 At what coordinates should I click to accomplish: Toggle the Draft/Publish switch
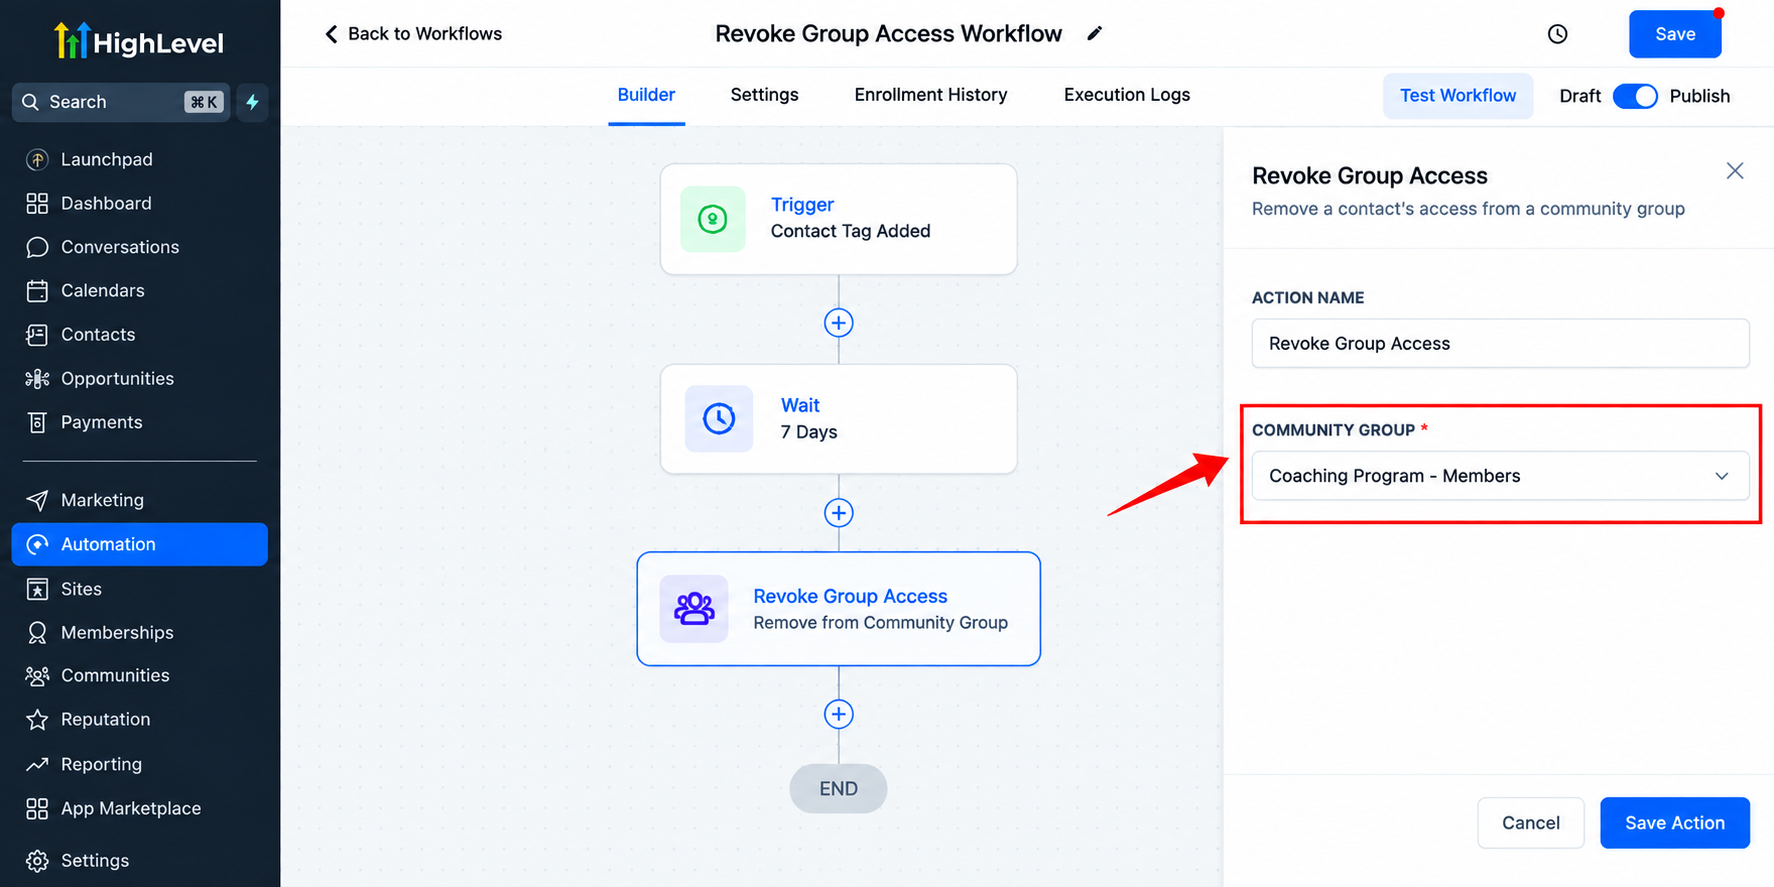(1635, 96)
